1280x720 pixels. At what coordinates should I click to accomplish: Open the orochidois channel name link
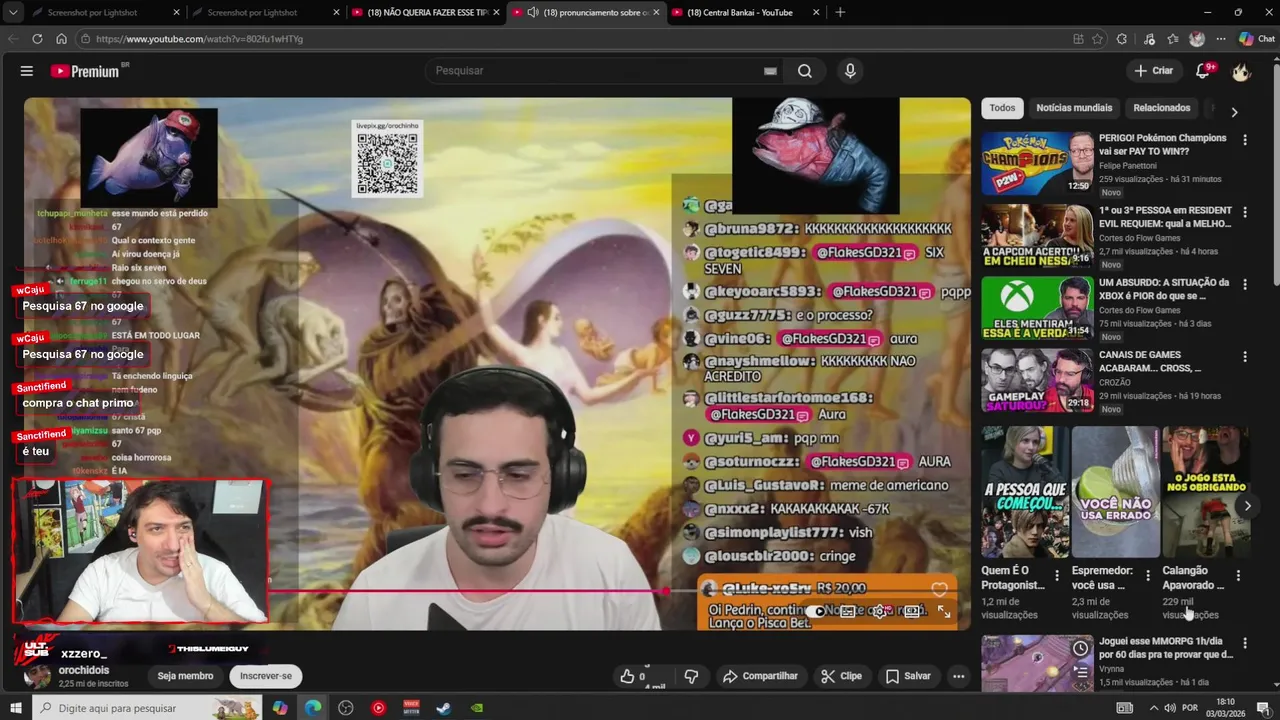pyautogui.click(x=84, y=670)
